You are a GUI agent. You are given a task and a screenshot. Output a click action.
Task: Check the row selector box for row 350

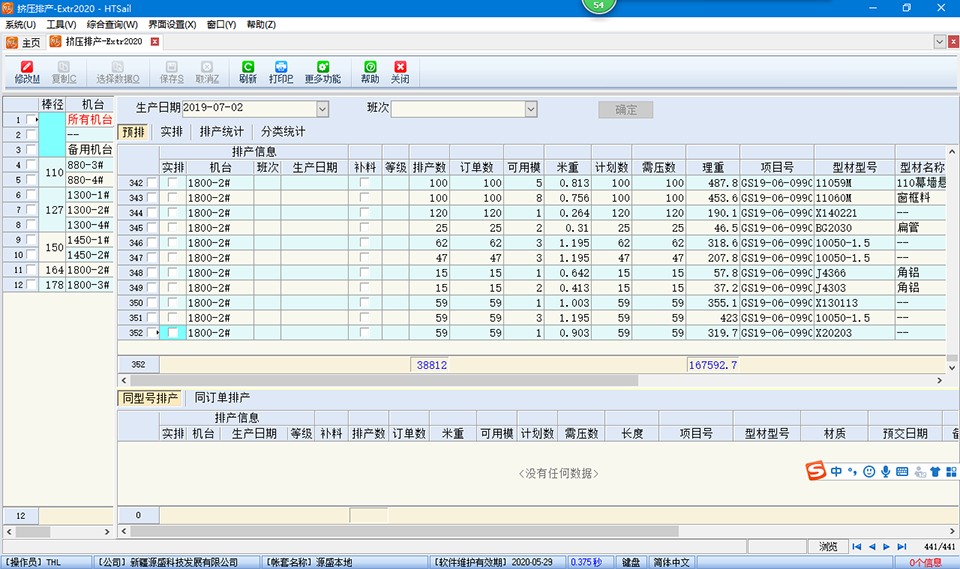[151, 303]
